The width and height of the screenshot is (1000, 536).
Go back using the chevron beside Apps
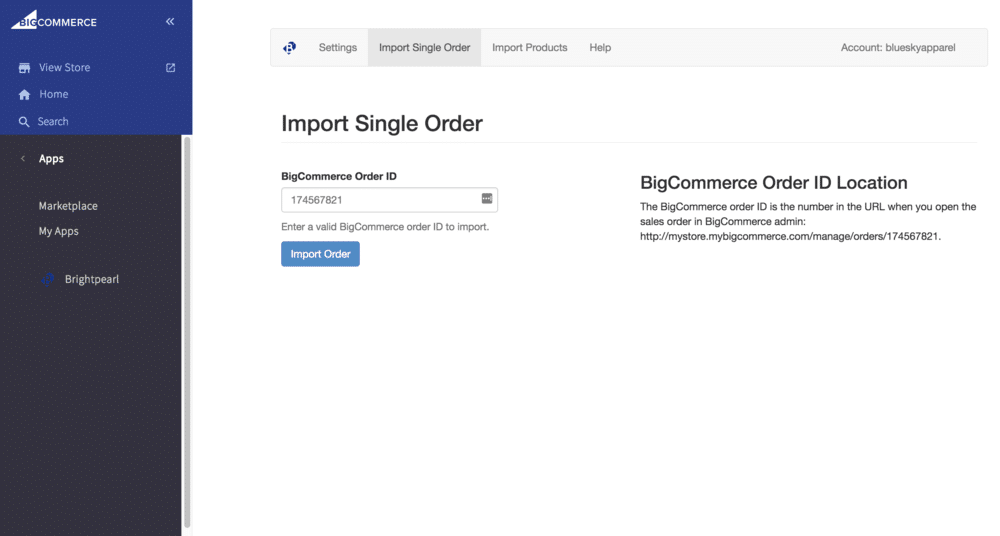pos(23,159)
